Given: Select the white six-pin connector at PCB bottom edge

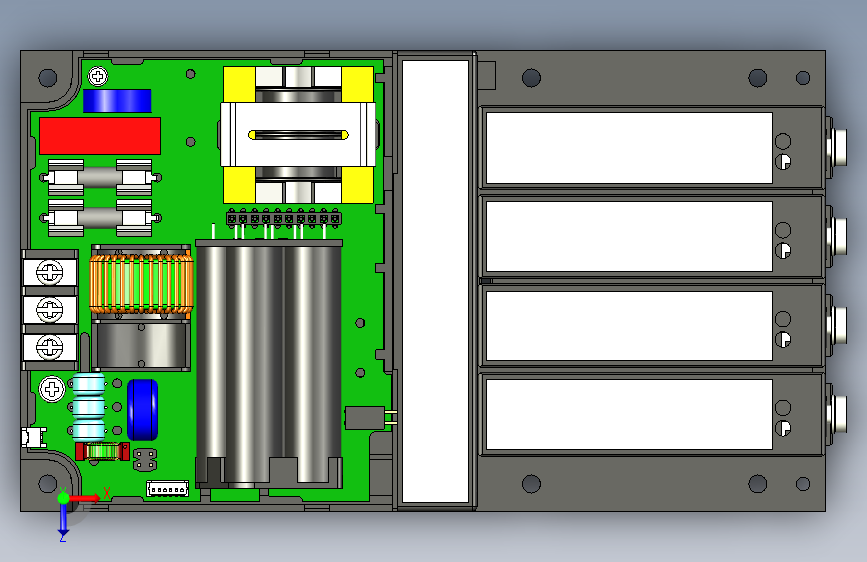Looking at the screenshot, I should click(x=168, y=489).
